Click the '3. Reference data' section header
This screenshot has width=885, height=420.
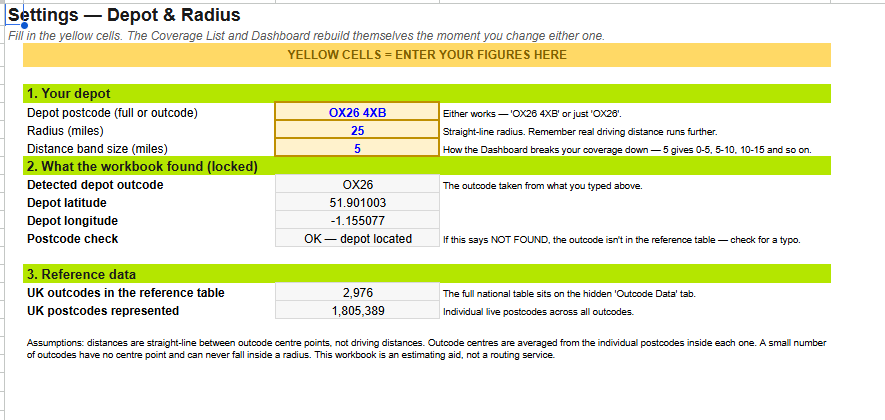427,274
